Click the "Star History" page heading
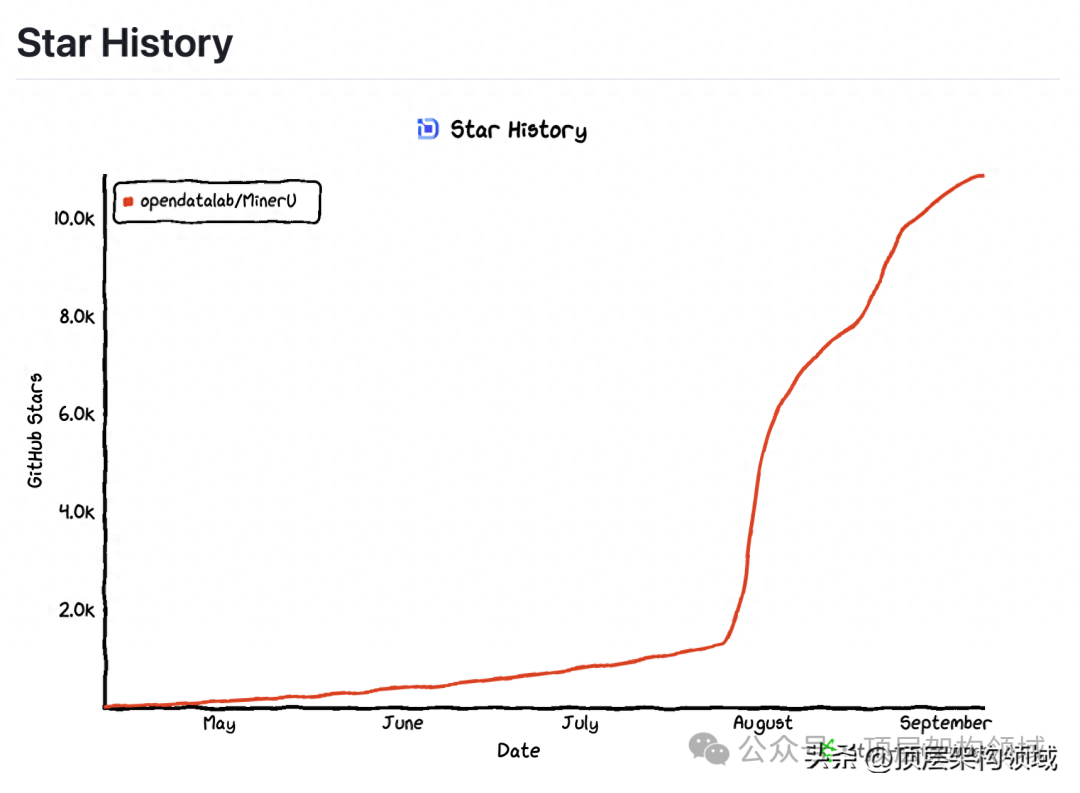 click(125, 43)
